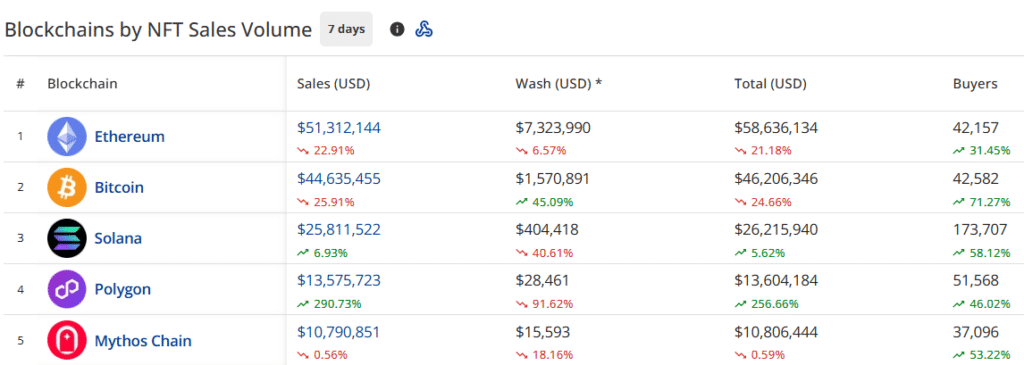Select Polygon wash value $28,461
Viewport: 1024px width, 365px height.
click(x=543, y=281)
